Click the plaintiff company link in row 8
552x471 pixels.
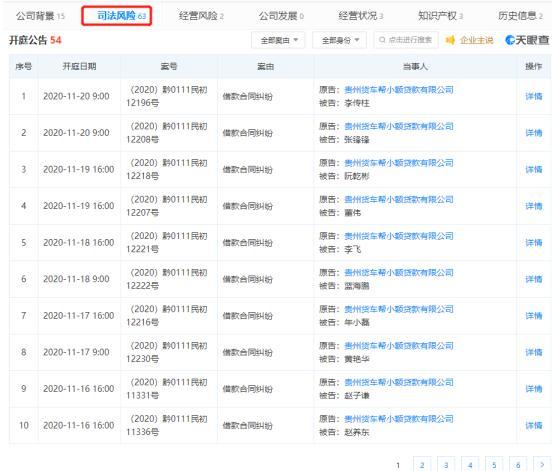399,346
